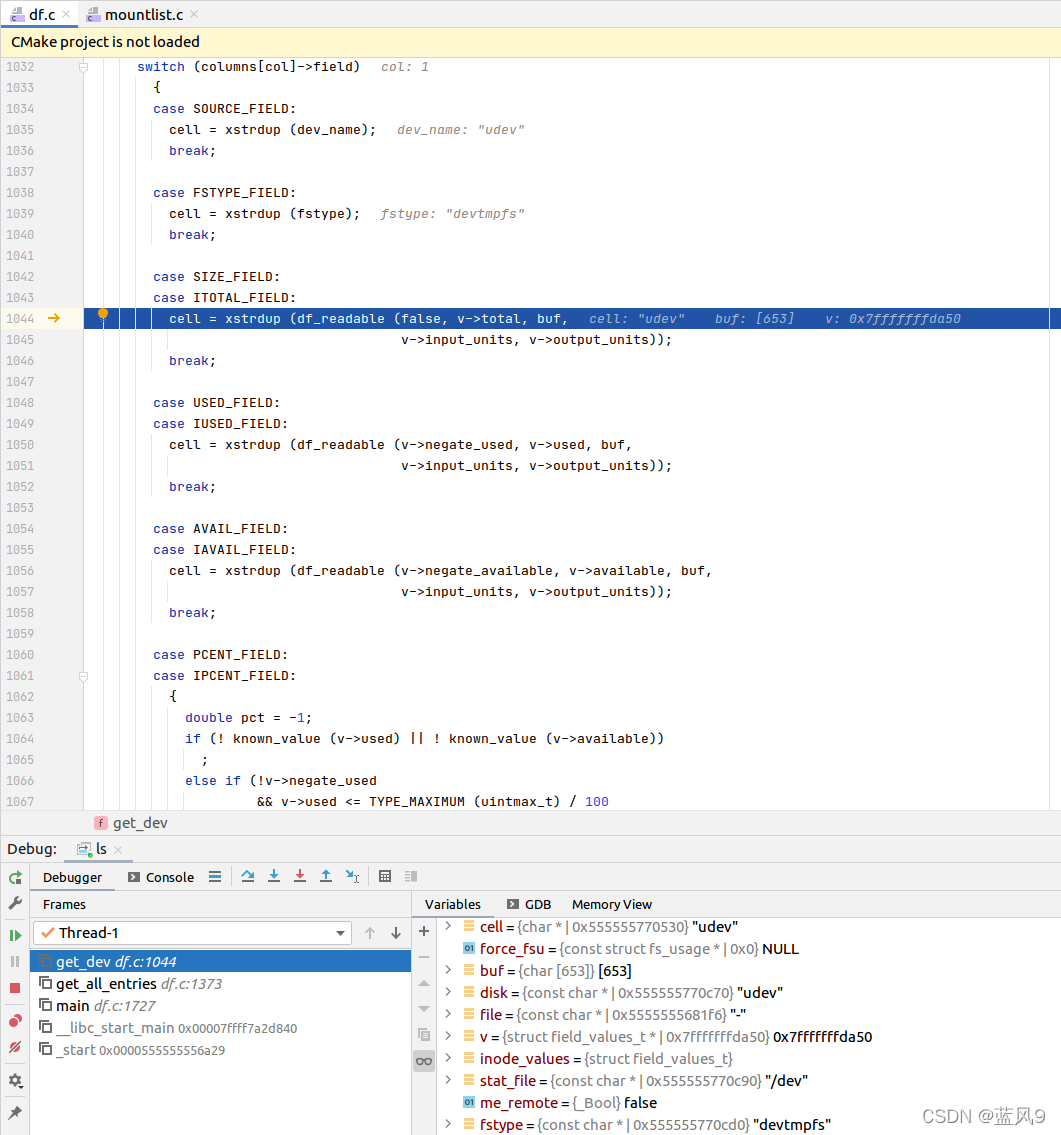Click Run to Cursor icon

(x=352, y=877)
